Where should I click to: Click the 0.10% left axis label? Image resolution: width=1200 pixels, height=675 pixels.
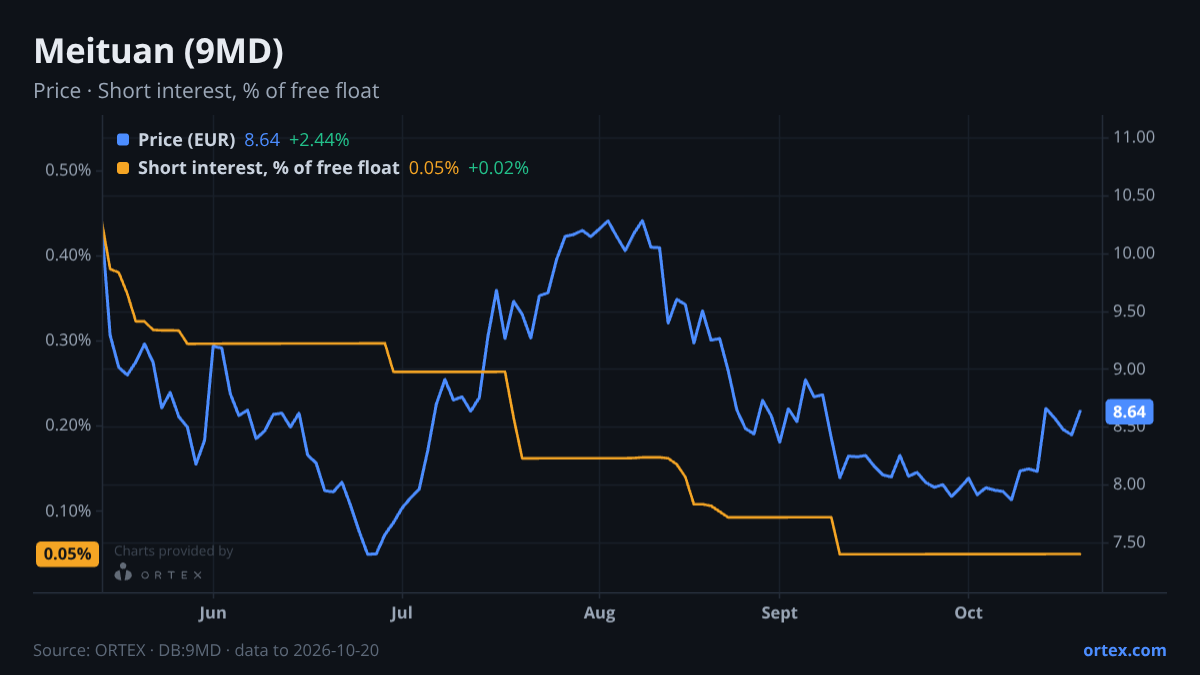pos(68,511)
